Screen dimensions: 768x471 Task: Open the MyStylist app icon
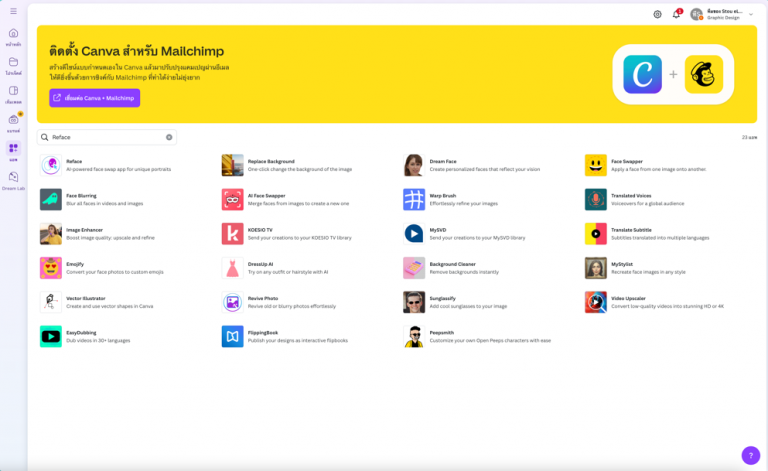pos(596,268)
